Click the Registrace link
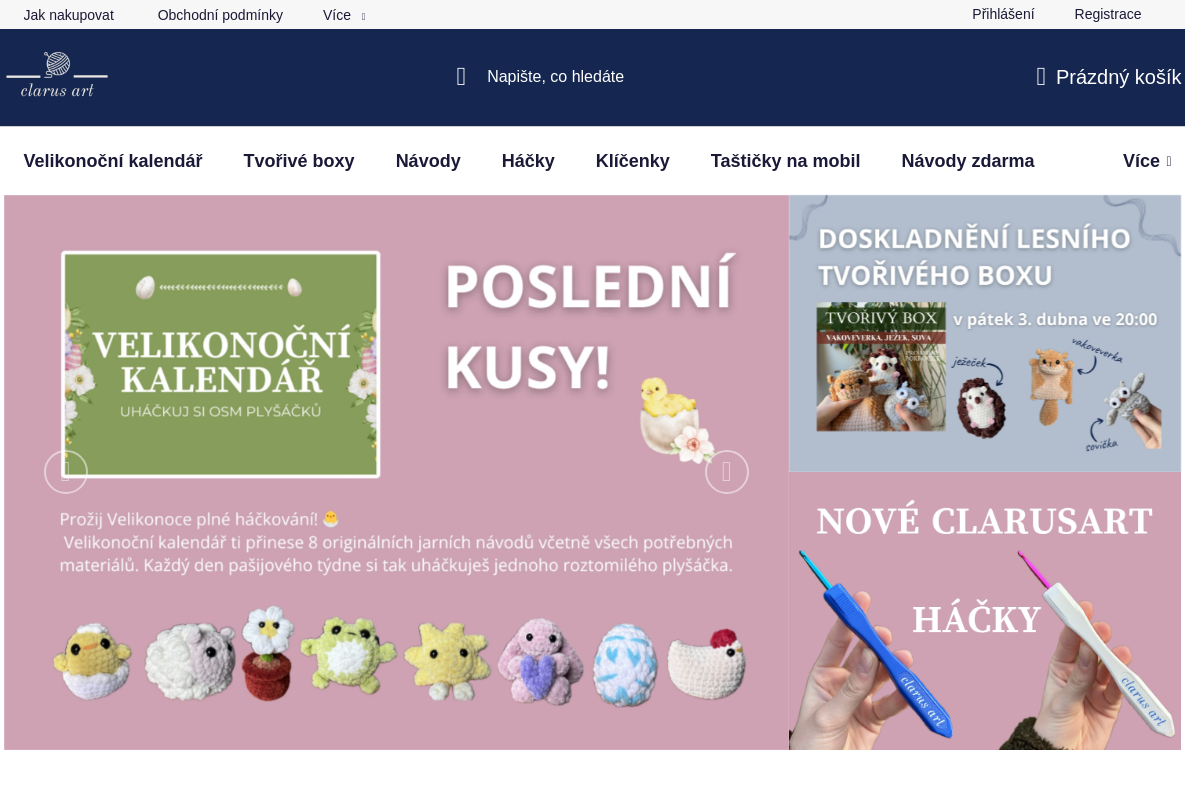This screenshot has width=1200, height=800. tap(1108, 14)
